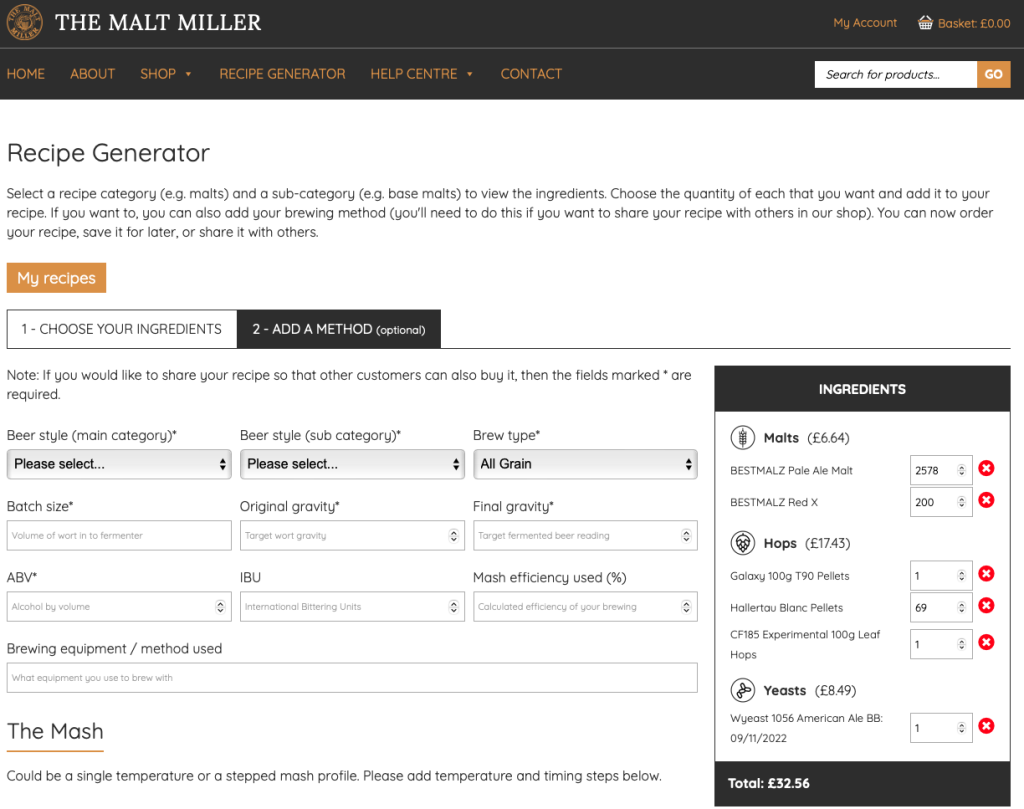The image size is (1024, 809).
Task: Click the GO search button
Action: pyautogui.click(x=993, y=74)
